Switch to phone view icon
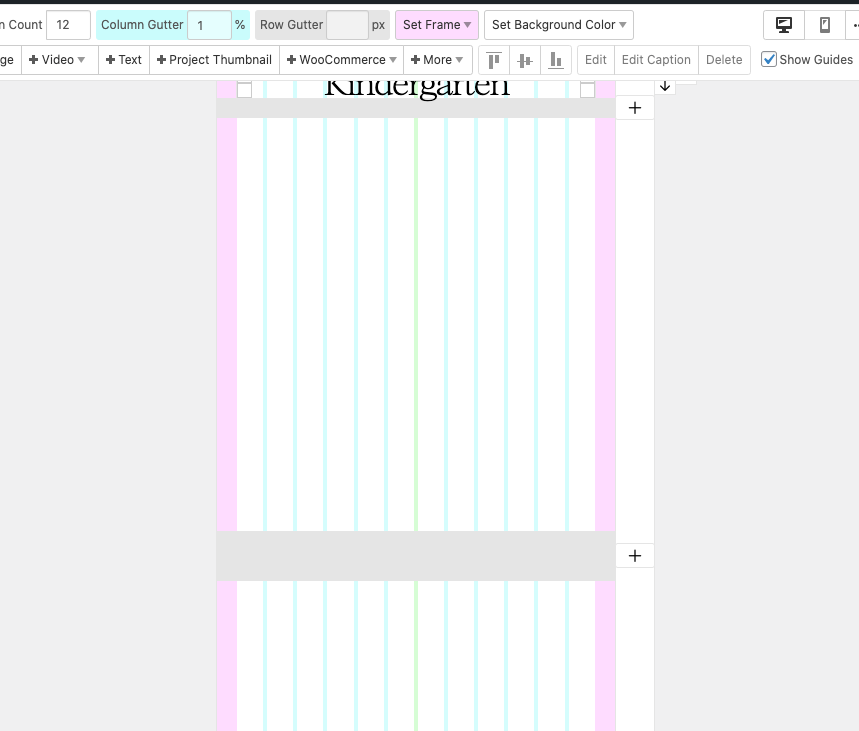The width and height of the screenshot is (859, 731). click(825, 25)
